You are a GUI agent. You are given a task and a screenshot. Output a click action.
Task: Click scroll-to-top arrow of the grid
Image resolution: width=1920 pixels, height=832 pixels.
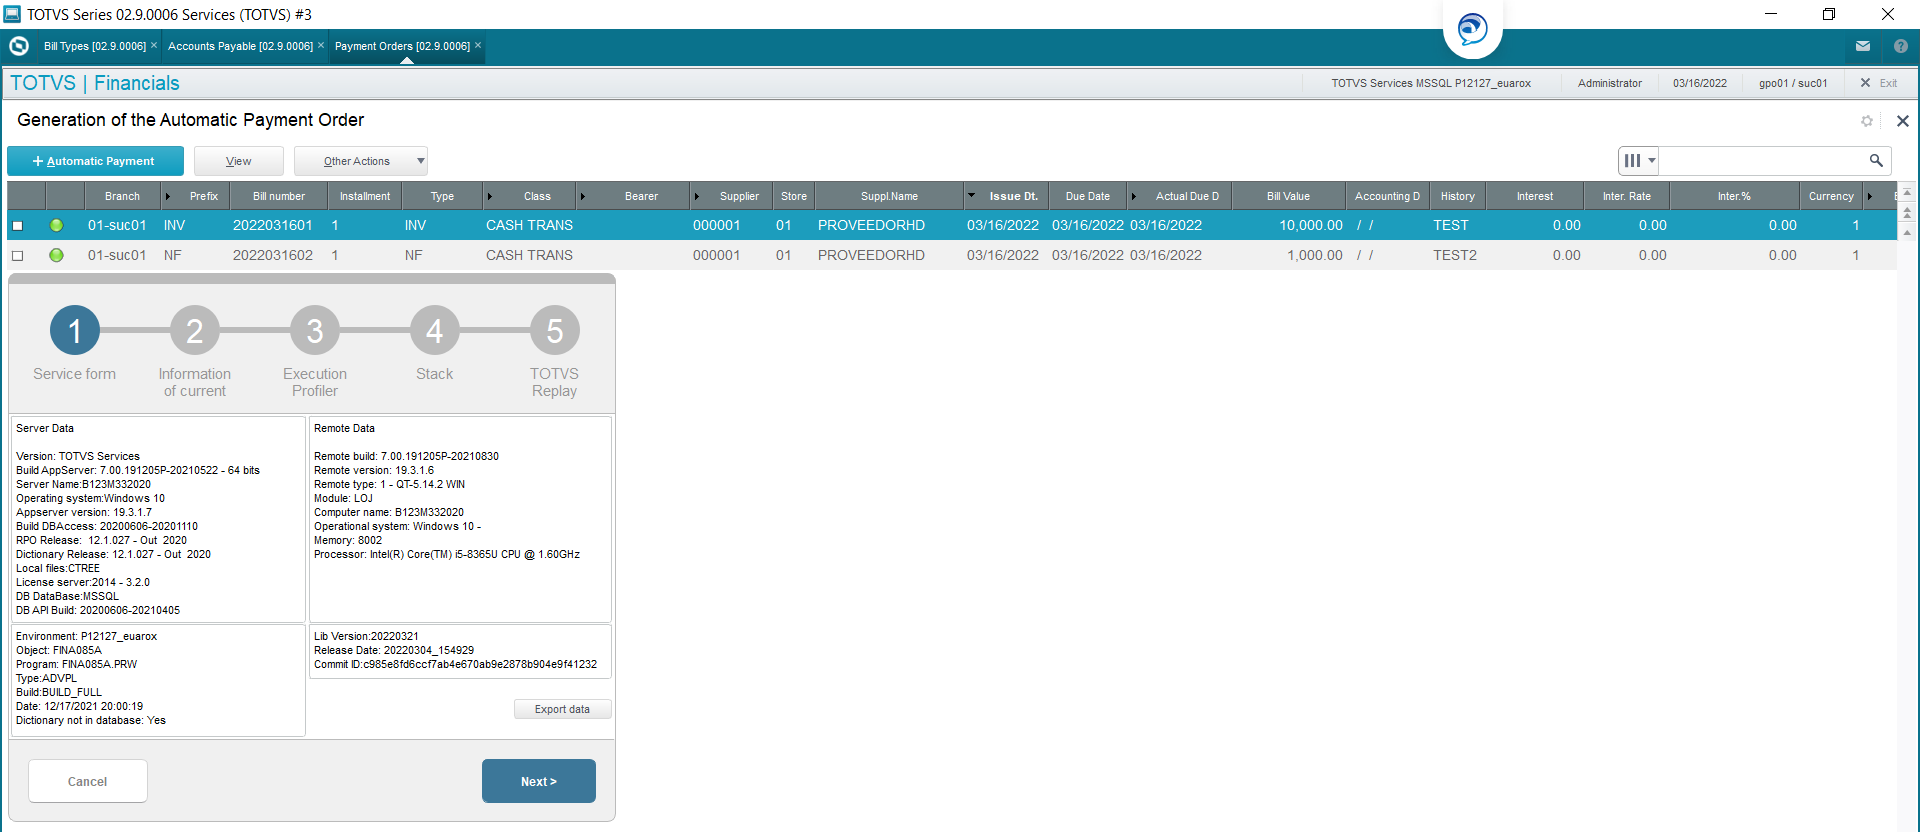pyautogui.click(x=1907, y=192)
